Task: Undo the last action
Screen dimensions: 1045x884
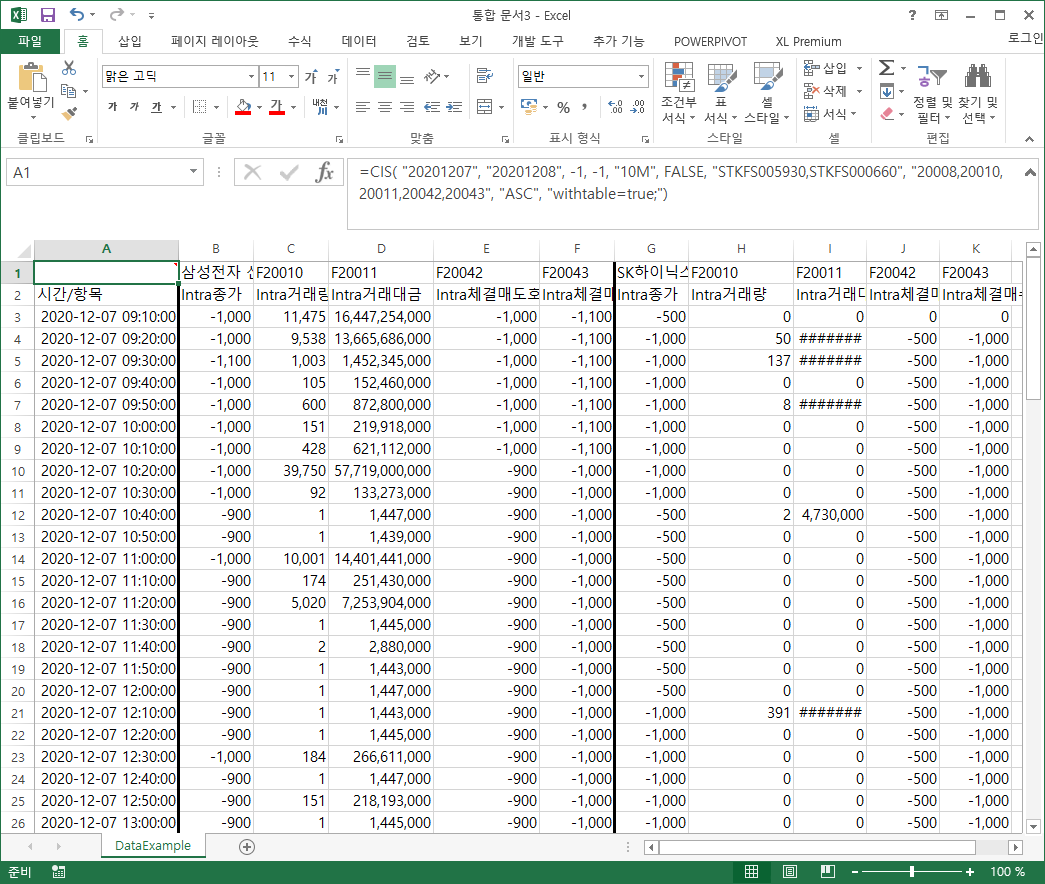Action: (x=77, y=15)
